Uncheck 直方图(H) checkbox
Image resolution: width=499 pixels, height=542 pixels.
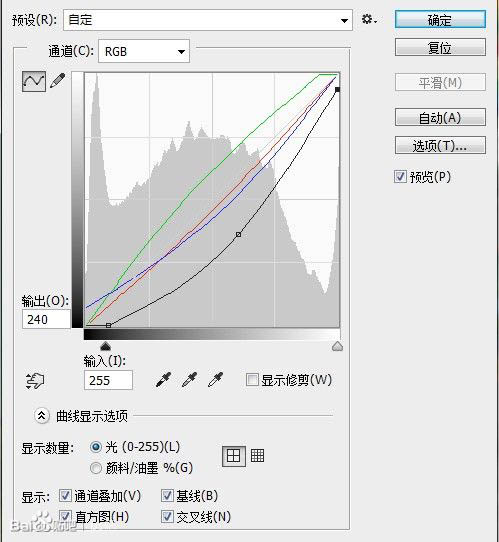[65, 517]
